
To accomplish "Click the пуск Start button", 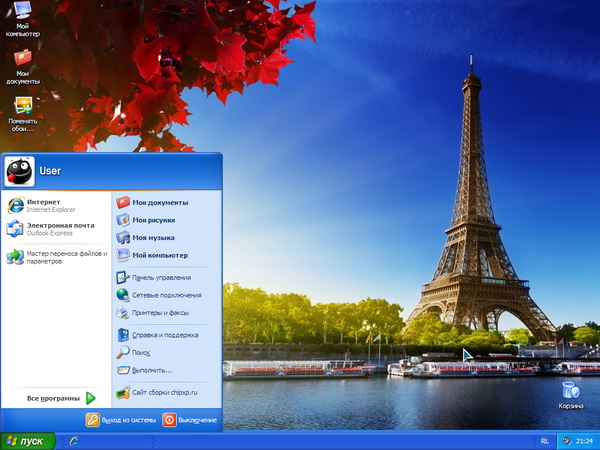I will [27, 441].
